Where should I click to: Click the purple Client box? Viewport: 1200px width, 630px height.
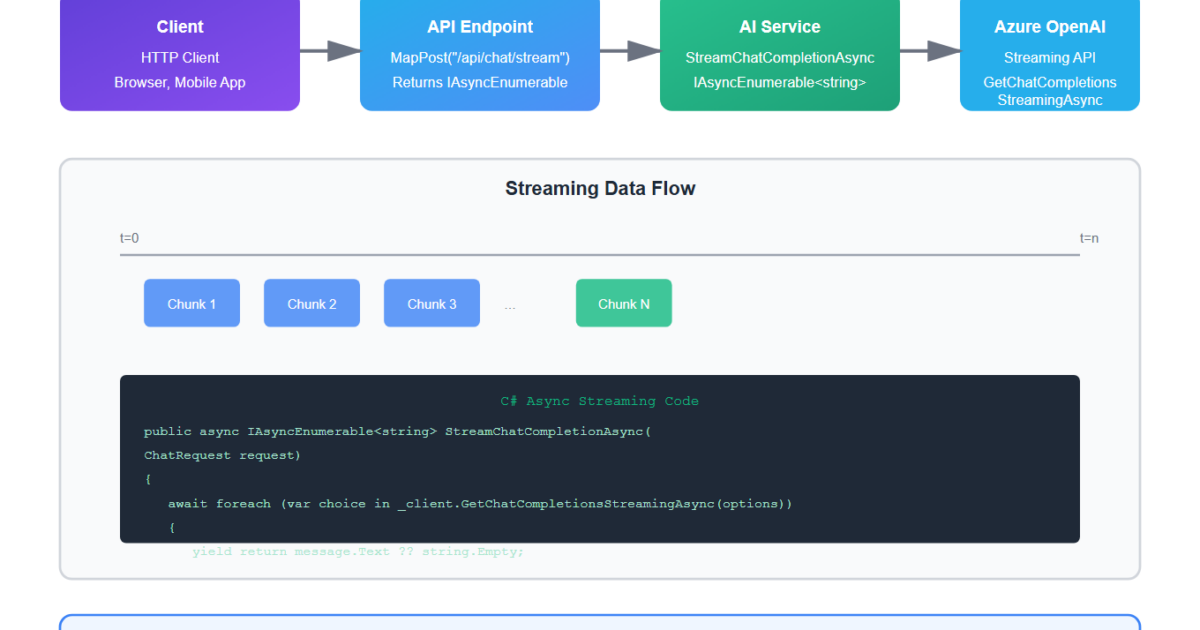[x=180, y=54]
